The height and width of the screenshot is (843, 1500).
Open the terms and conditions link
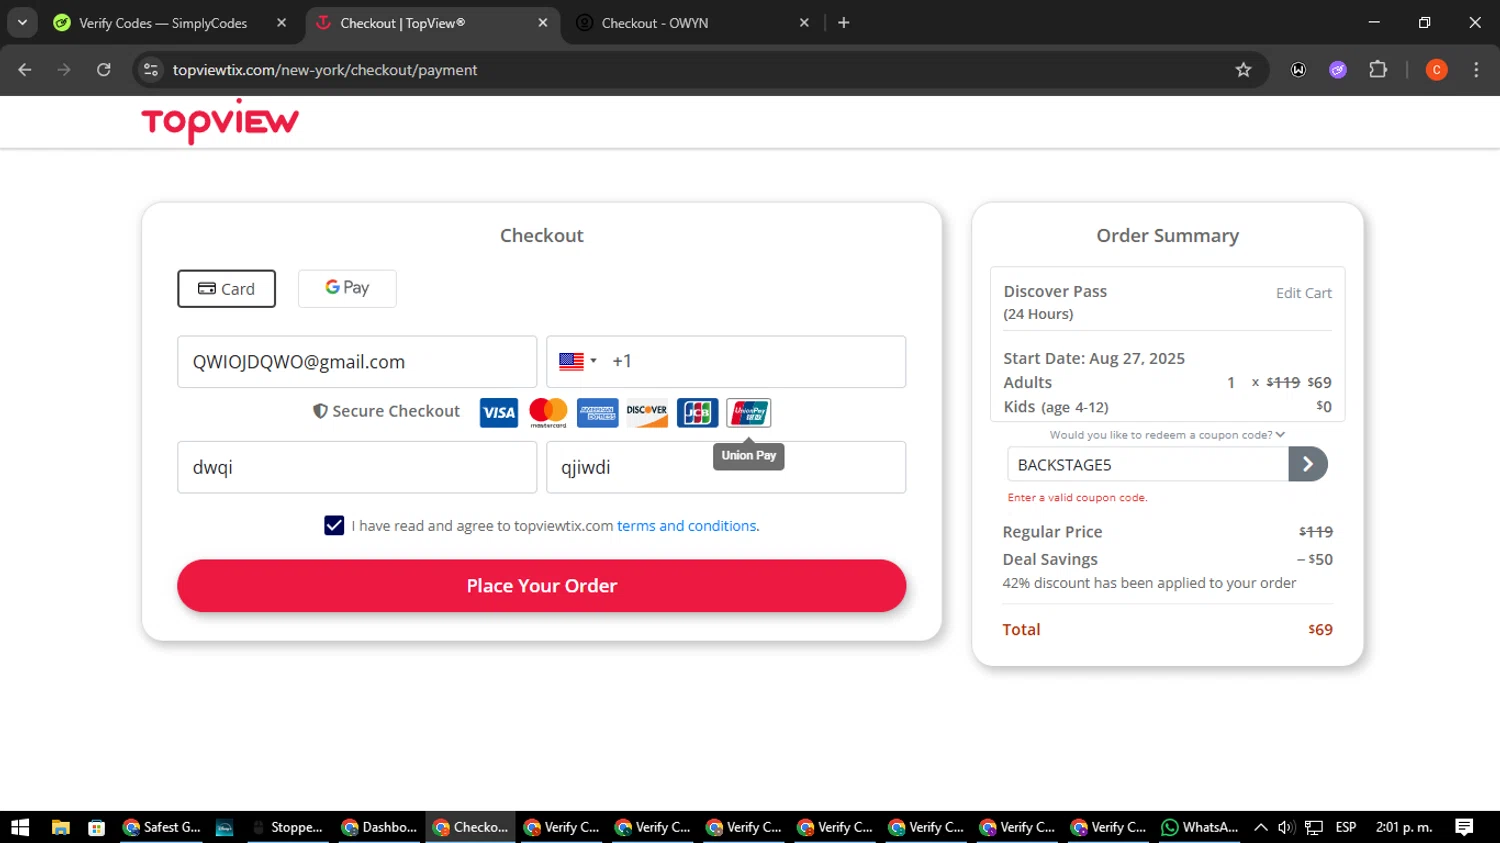[687, 526]
